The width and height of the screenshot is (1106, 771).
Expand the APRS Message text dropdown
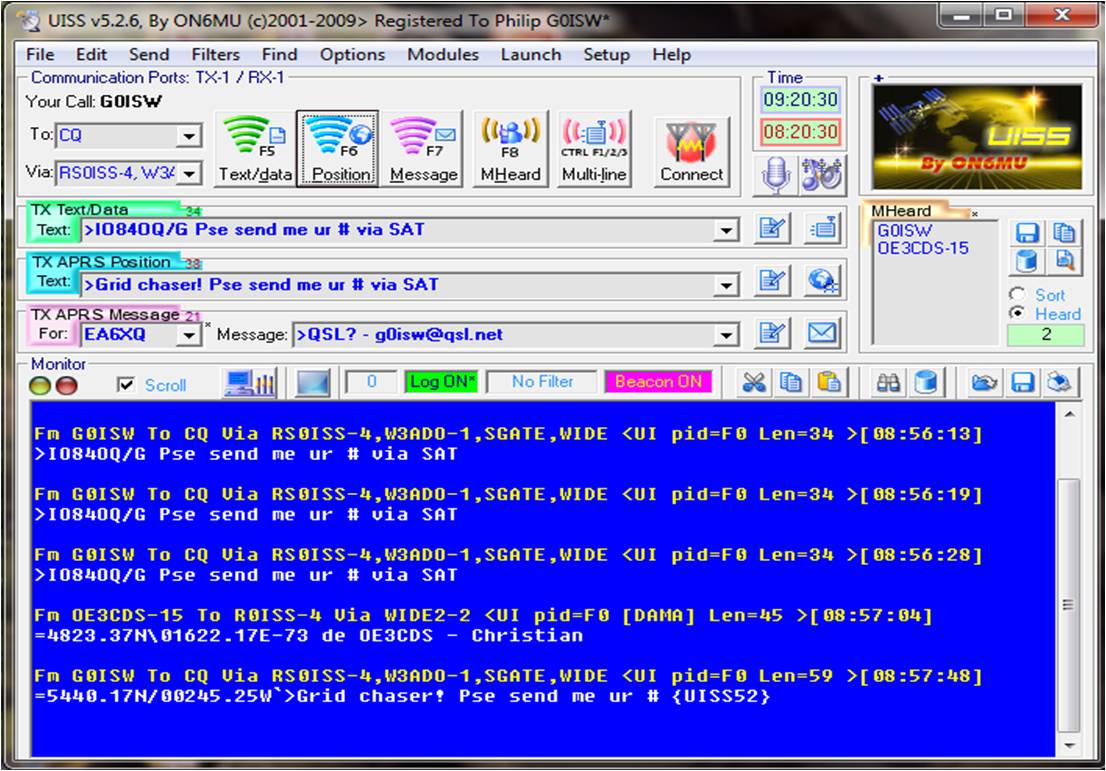pos(725,335)
